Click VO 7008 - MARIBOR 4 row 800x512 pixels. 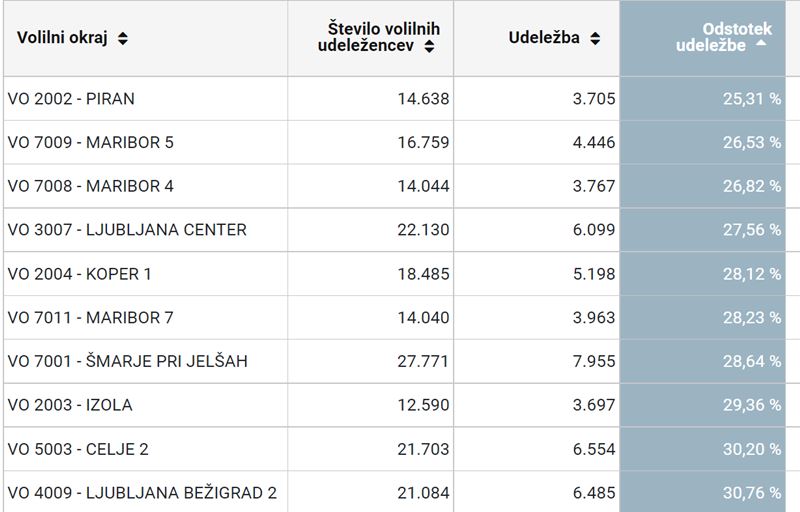coord(90,186)
